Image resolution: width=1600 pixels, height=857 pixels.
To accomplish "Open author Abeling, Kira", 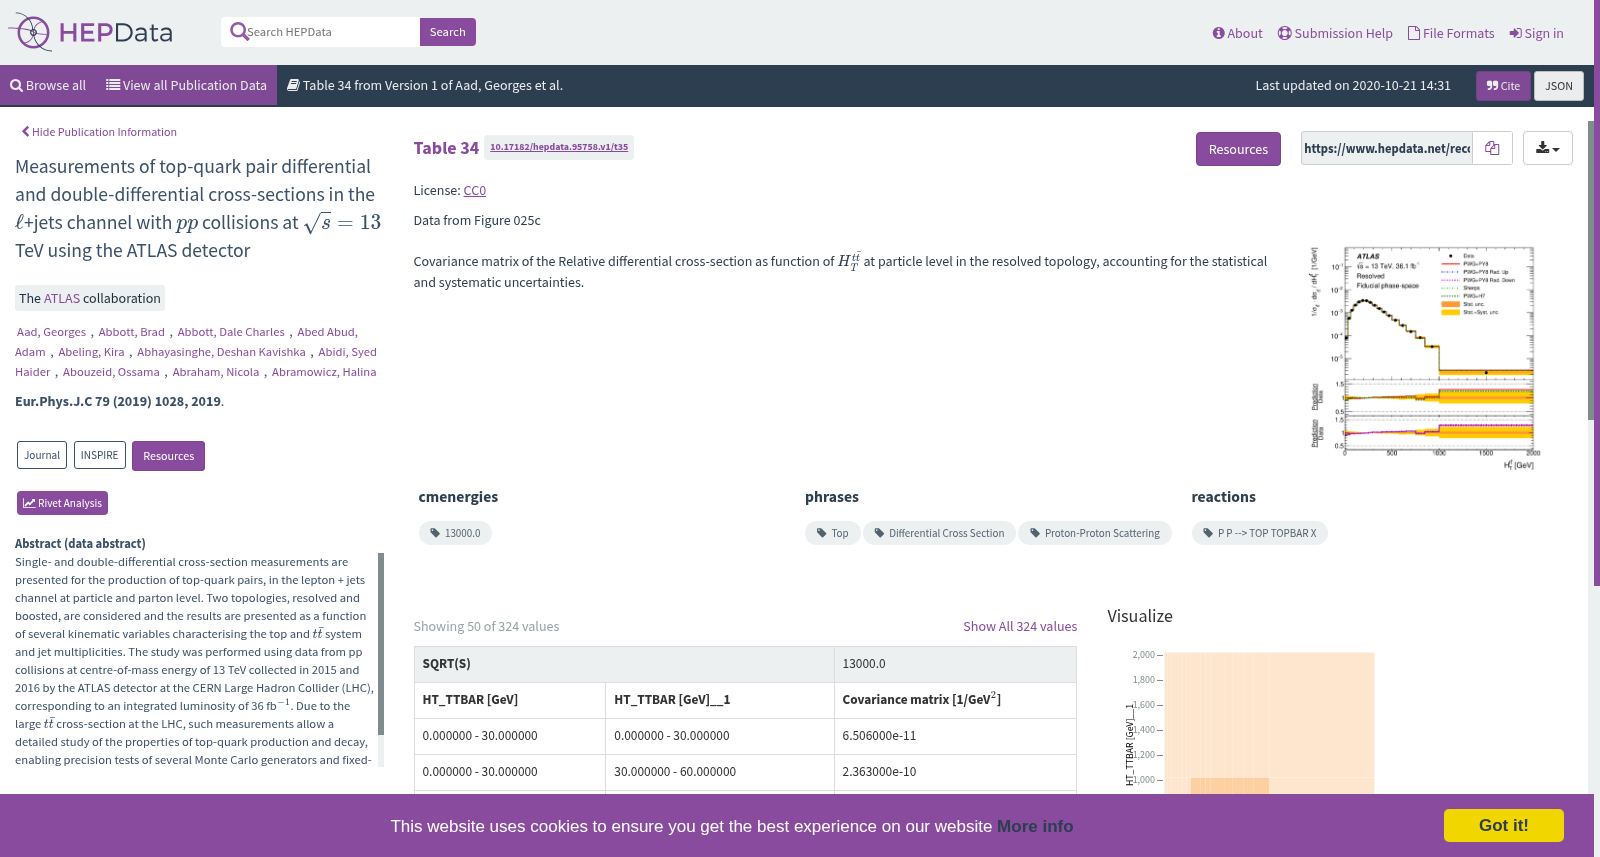I will coord(91,352).
